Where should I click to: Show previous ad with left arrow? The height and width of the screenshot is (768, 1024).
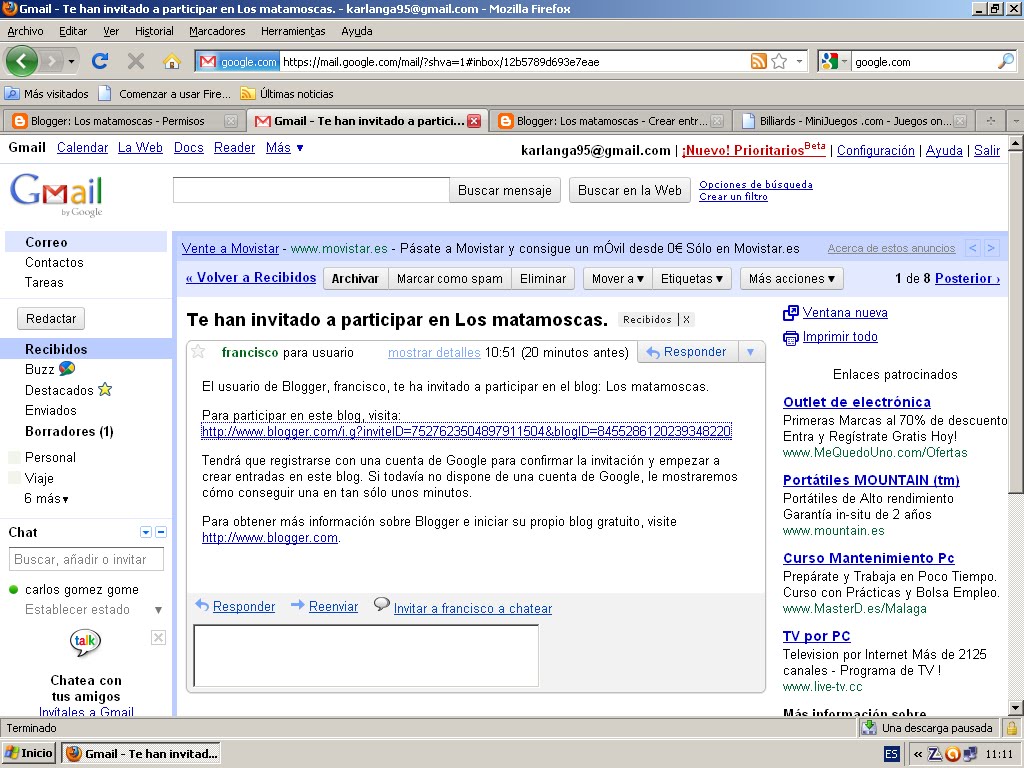point(973,248)
